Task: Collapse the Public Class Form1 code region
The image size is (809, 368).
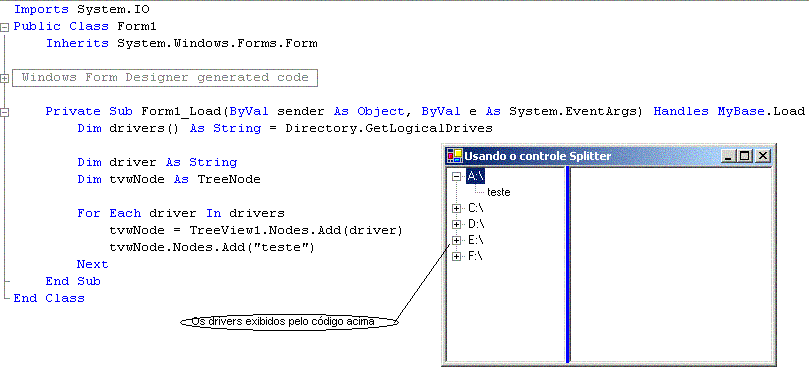Action: point(5,27)
